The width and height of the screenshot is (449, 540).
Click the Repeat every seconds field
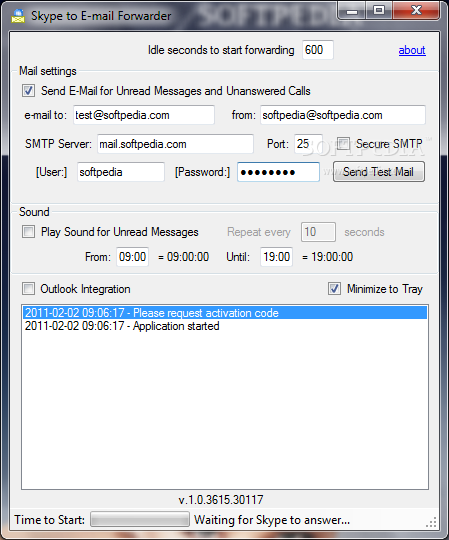coord(318,232)
